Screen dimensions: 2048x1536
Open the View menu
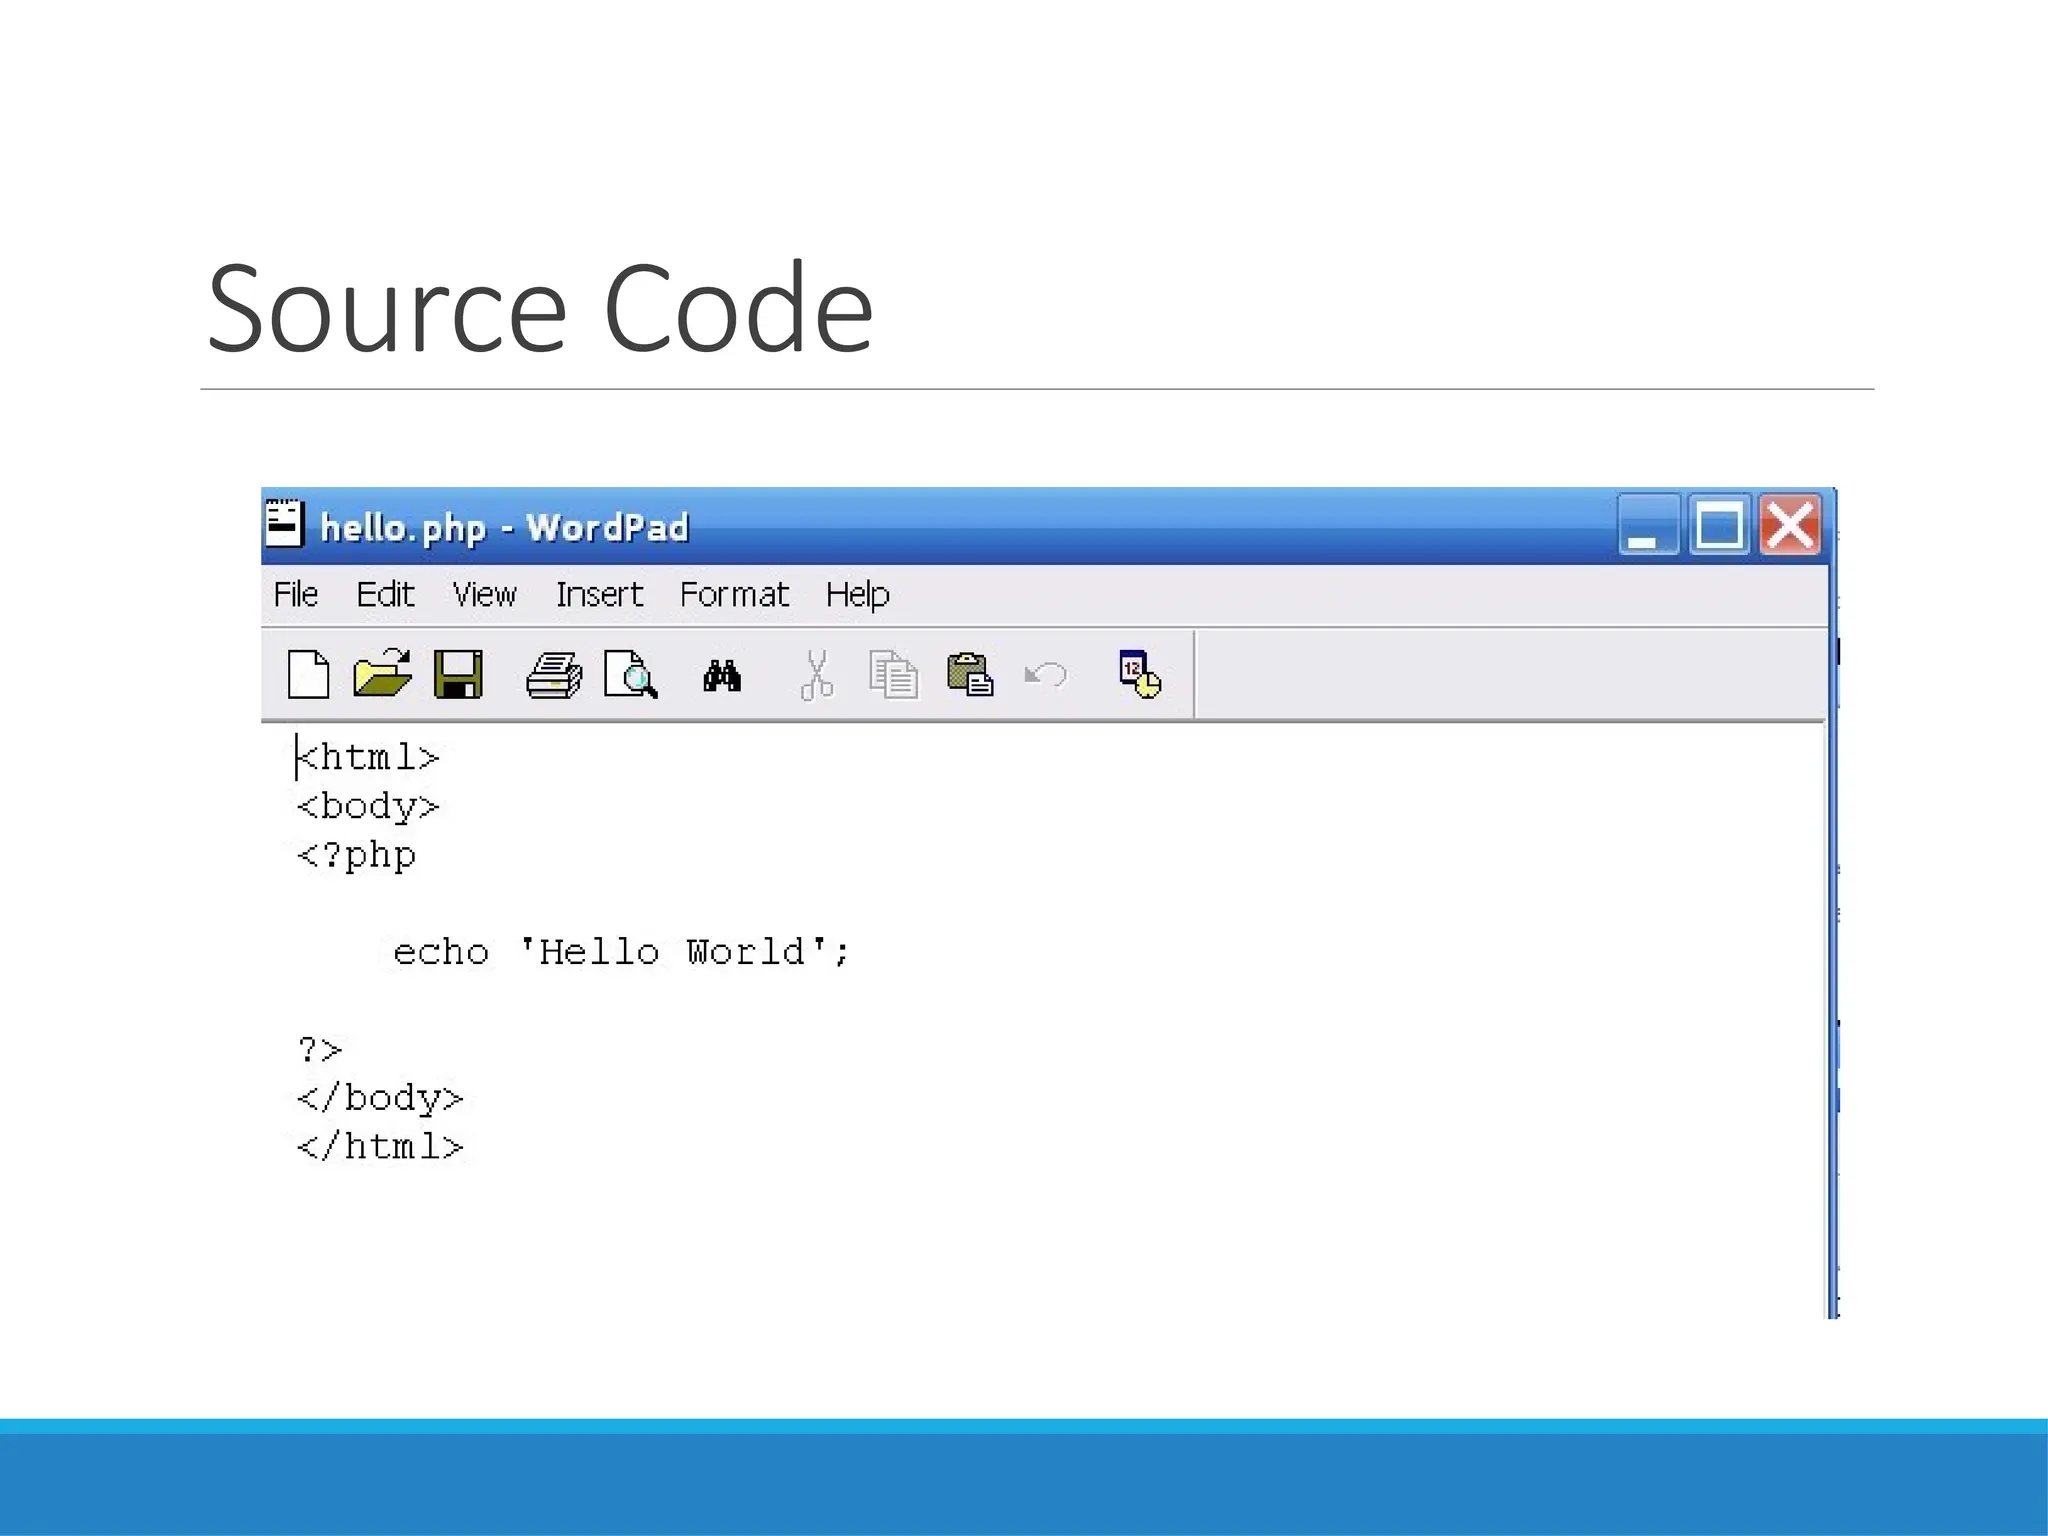click(484, 594)
